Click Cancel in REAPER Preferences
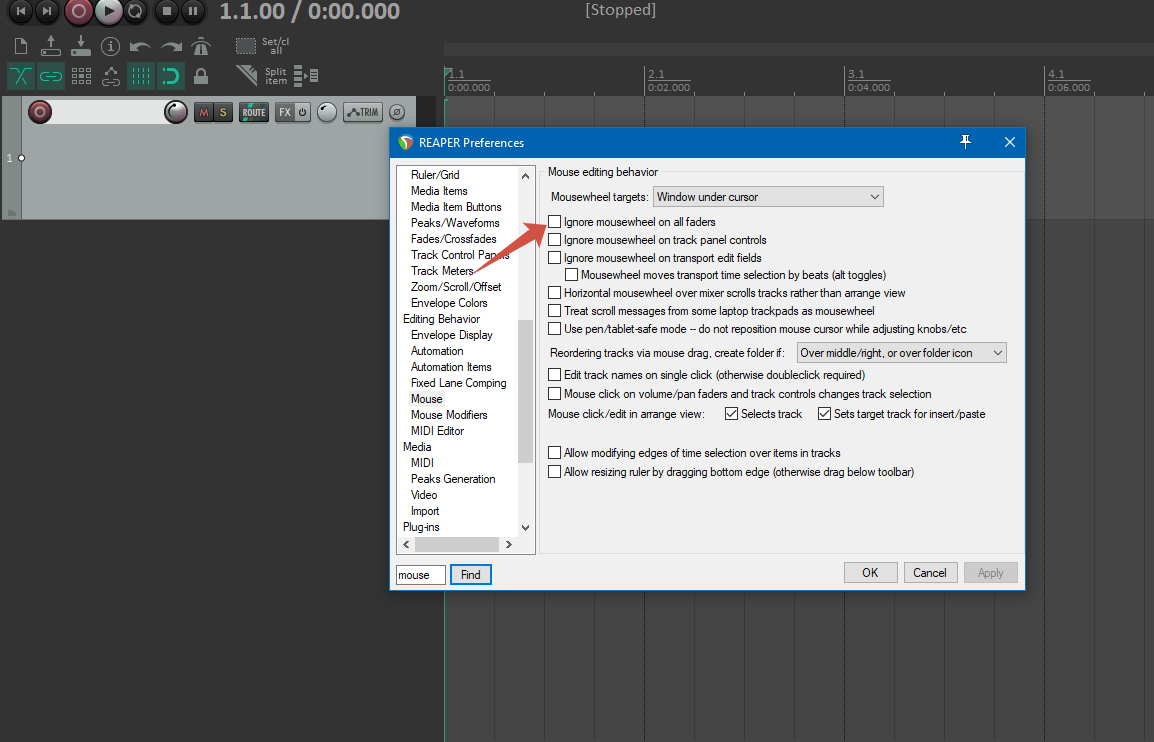 [x=930, y=573]
